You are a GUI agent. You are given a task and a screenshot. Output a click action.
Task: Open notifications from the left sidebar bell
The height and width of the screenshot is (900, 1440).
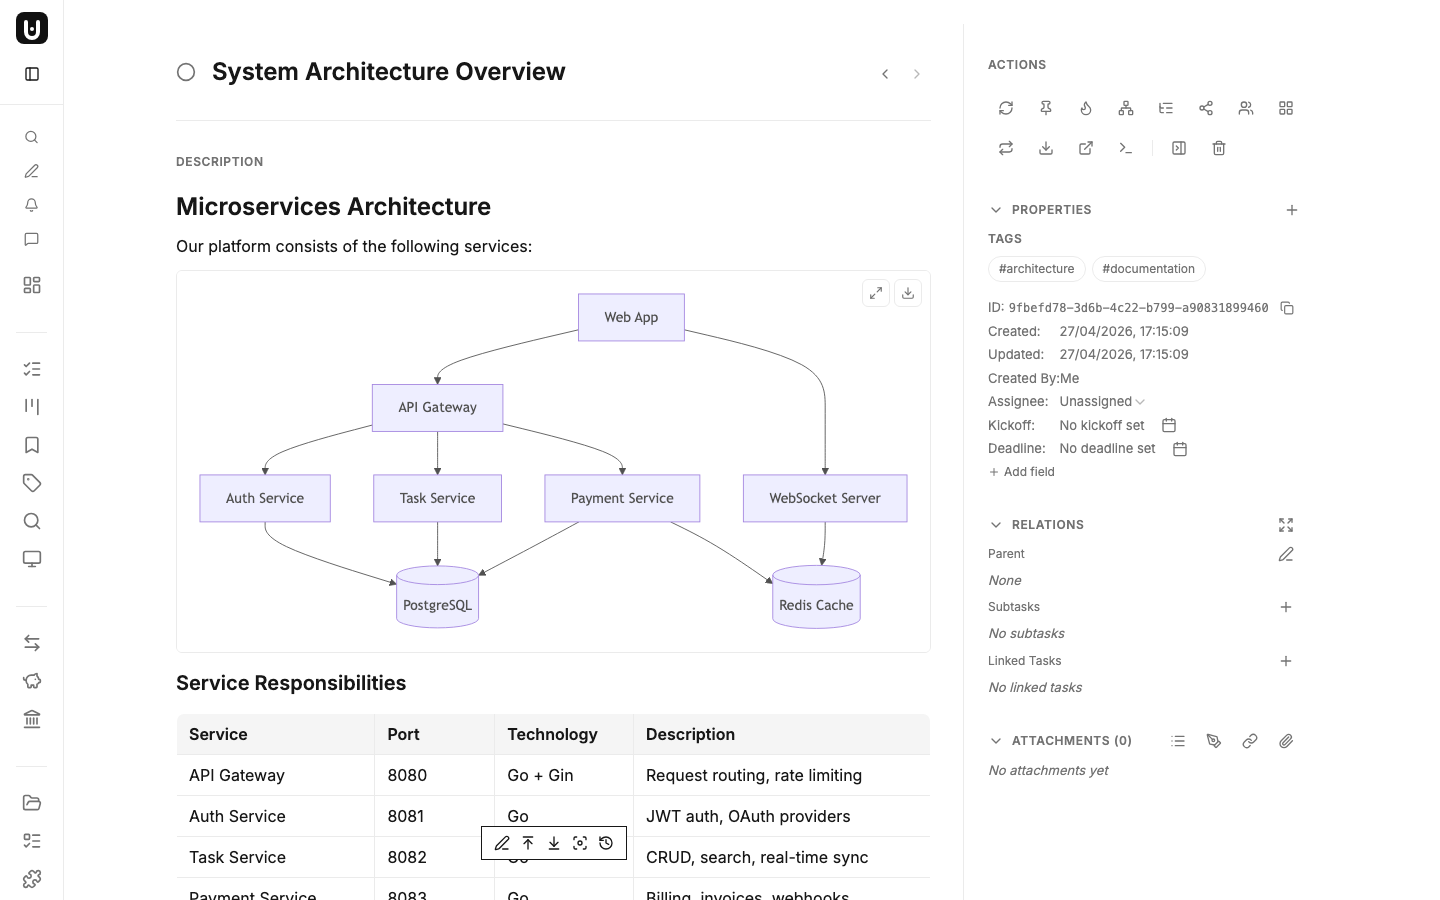[x=31, y=205]
